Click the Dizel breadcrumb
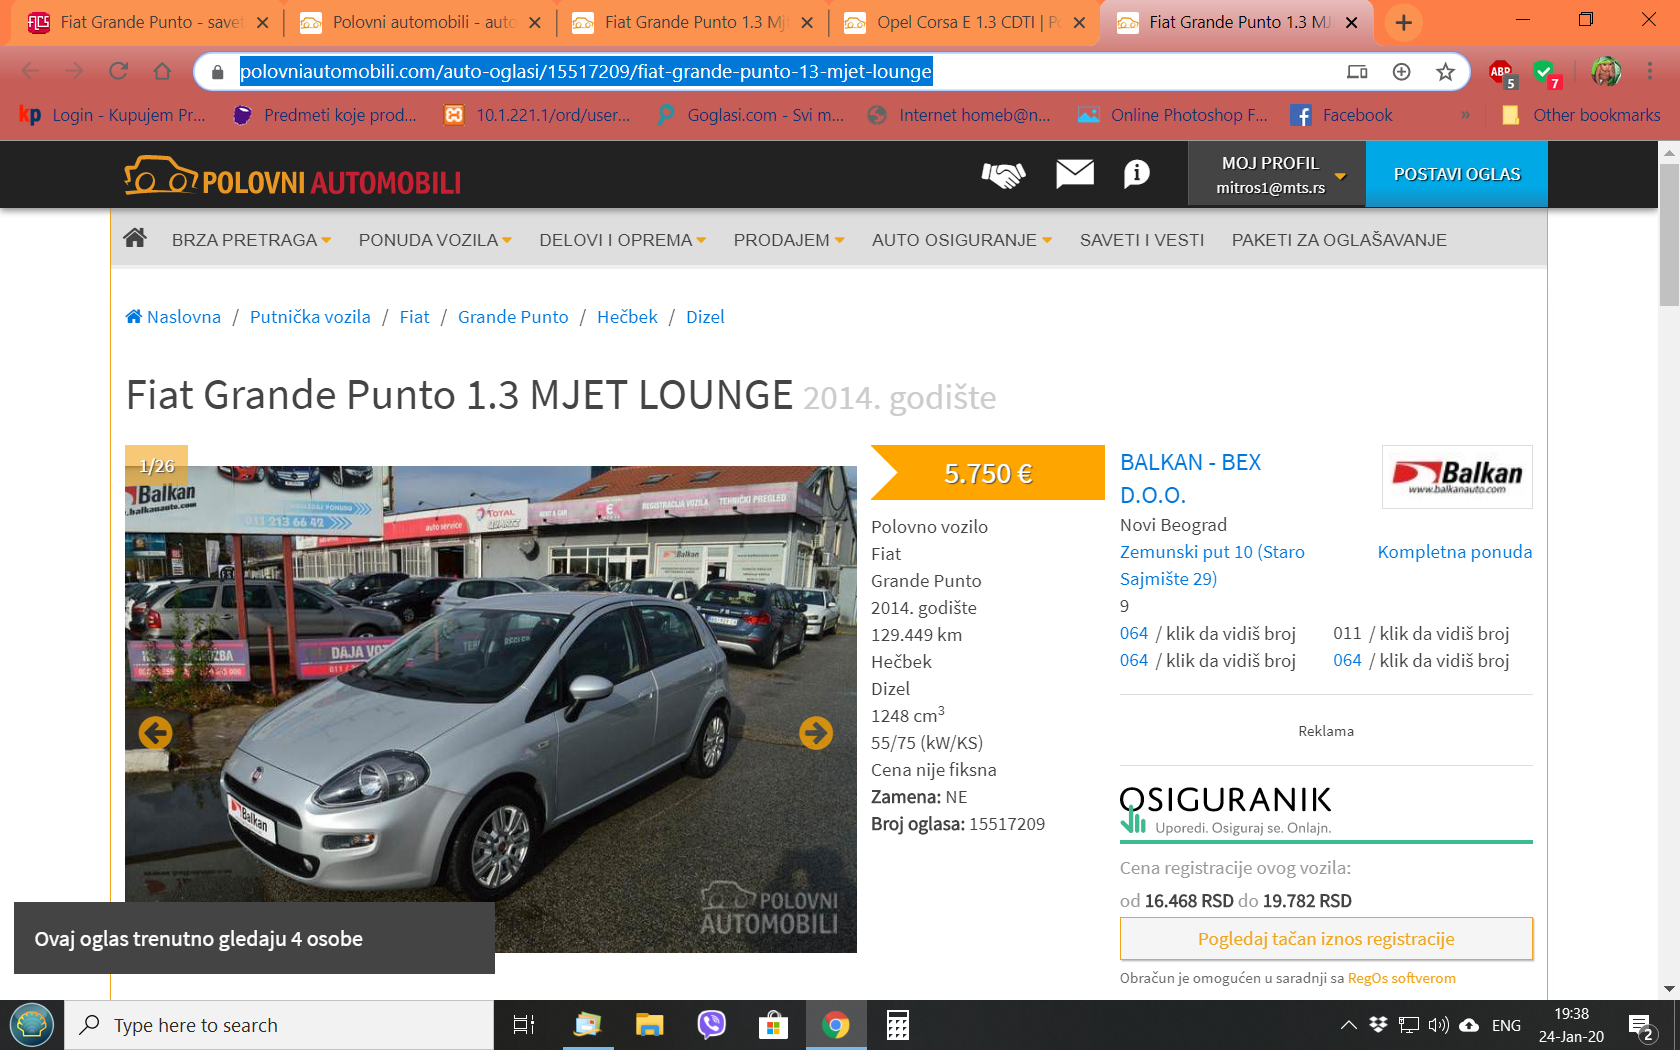Viewport: 1680px width, 1050px height. point(705,317)
